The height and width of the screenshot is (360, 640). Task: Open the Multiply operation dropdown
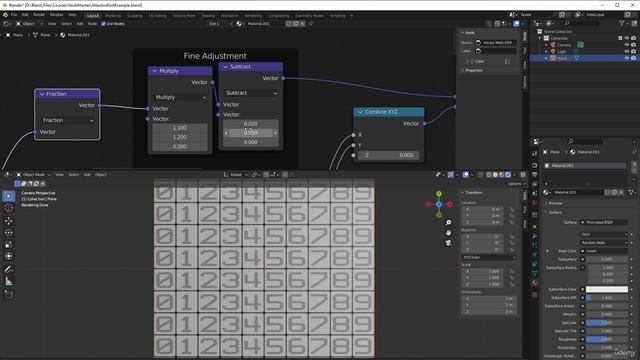coord(180,97)
